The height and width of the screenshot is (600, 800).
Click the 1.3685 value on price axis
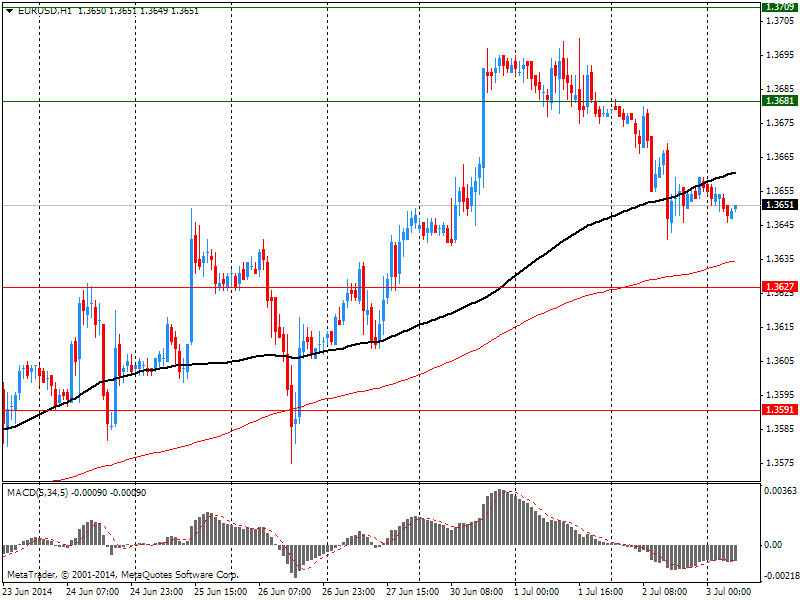780,89
